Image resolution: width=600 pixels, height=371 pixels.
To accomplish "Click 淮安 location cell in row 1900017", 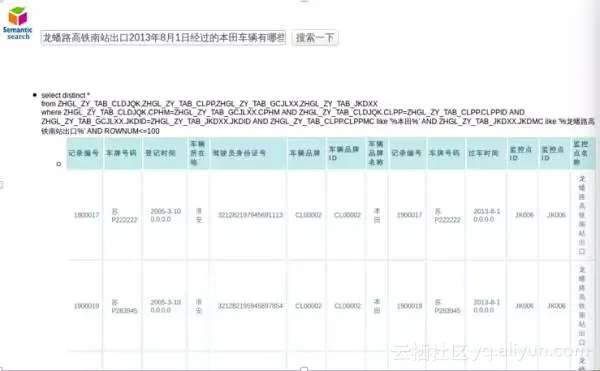I will coord(199,215).
